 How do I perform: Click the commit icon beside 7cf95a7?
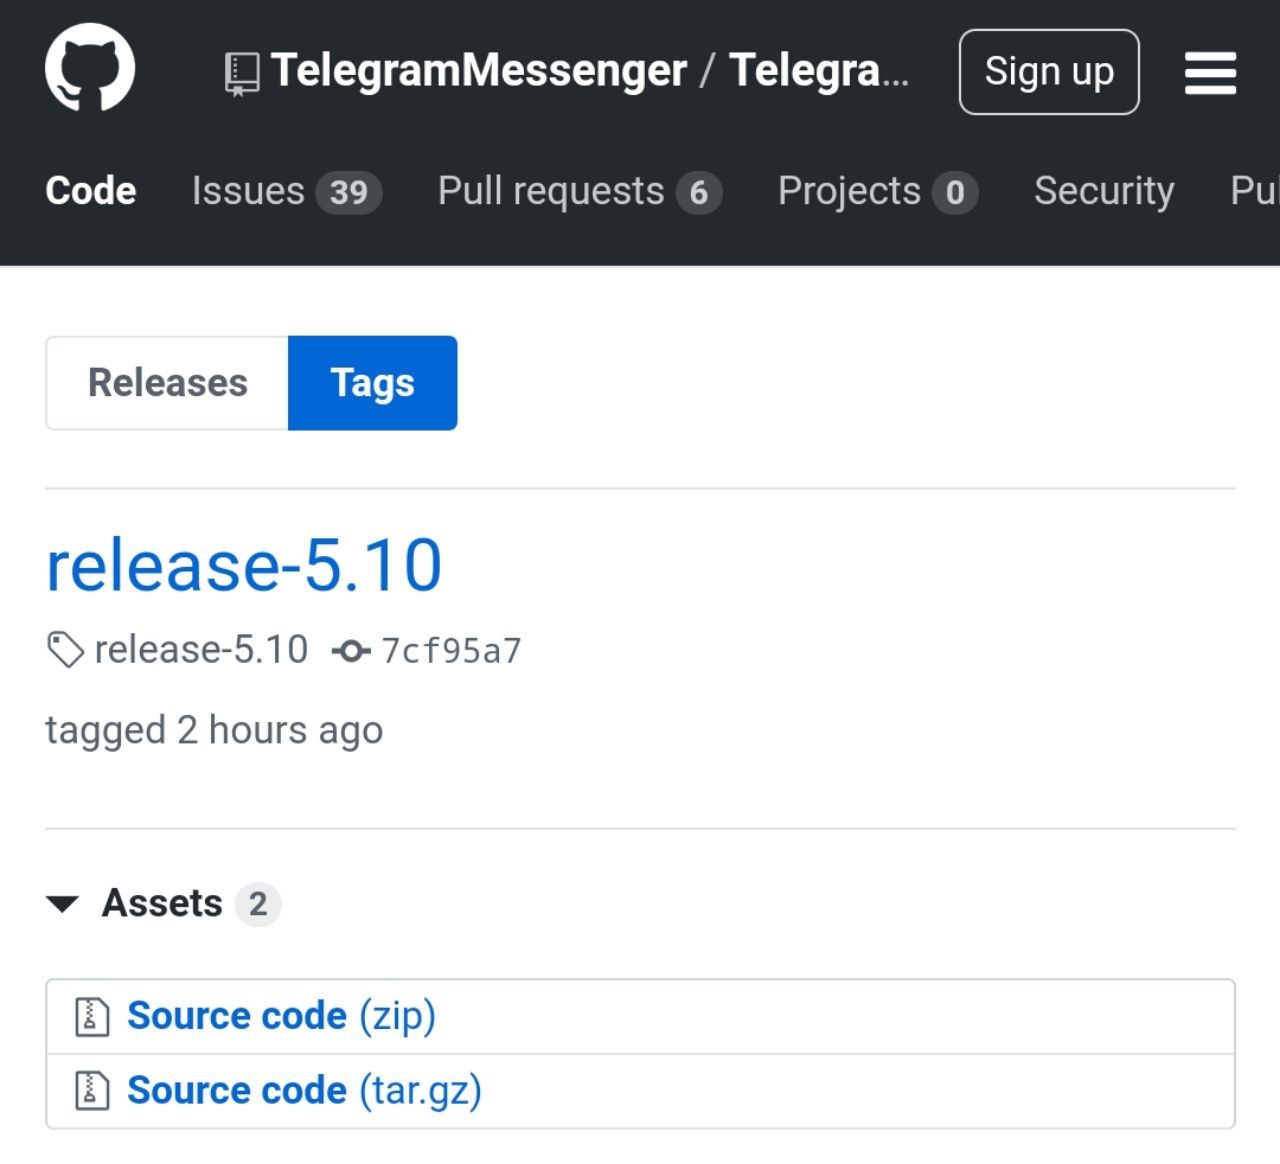coord(350,652)
